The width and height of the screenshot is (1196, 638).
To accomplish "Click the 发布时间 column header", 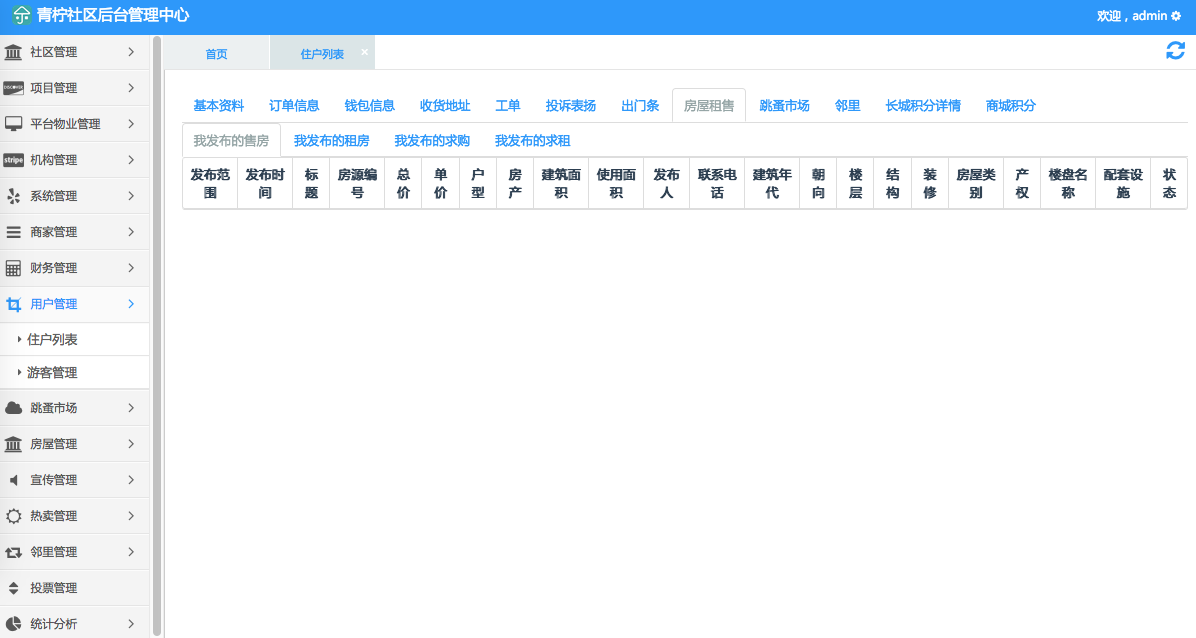I will (265, 183).
